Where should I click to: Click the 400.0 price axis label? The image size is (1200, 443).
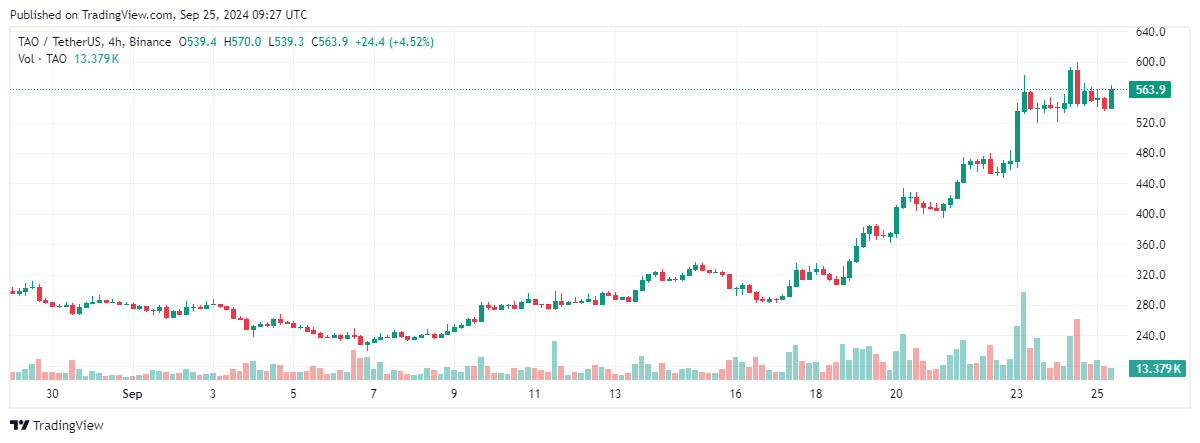pos(1151,214)
